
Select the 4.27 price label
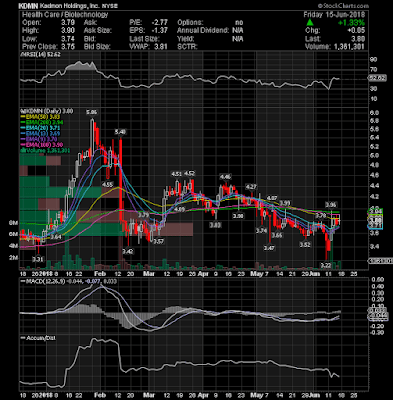251,186
